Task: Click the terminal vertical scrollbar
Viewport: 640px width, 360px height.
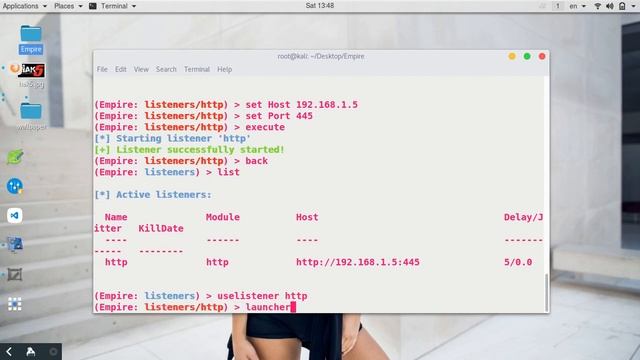Action: (x=547, y=292)
